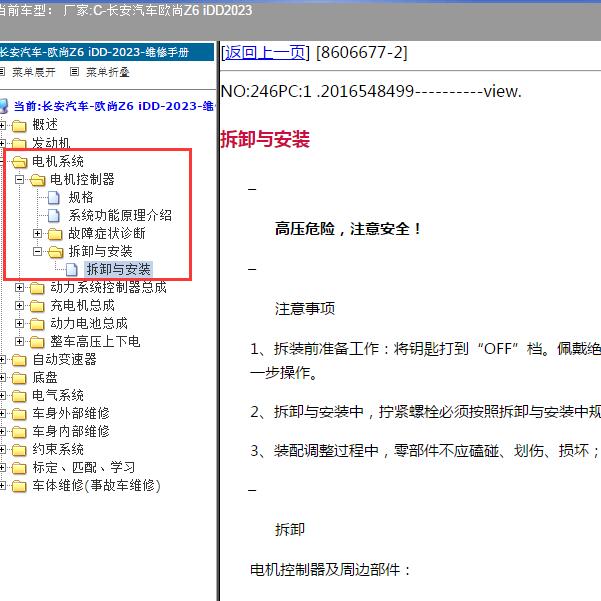Select the 车身内部维修 tree label
Screen dimensions: 601x601
71,431
